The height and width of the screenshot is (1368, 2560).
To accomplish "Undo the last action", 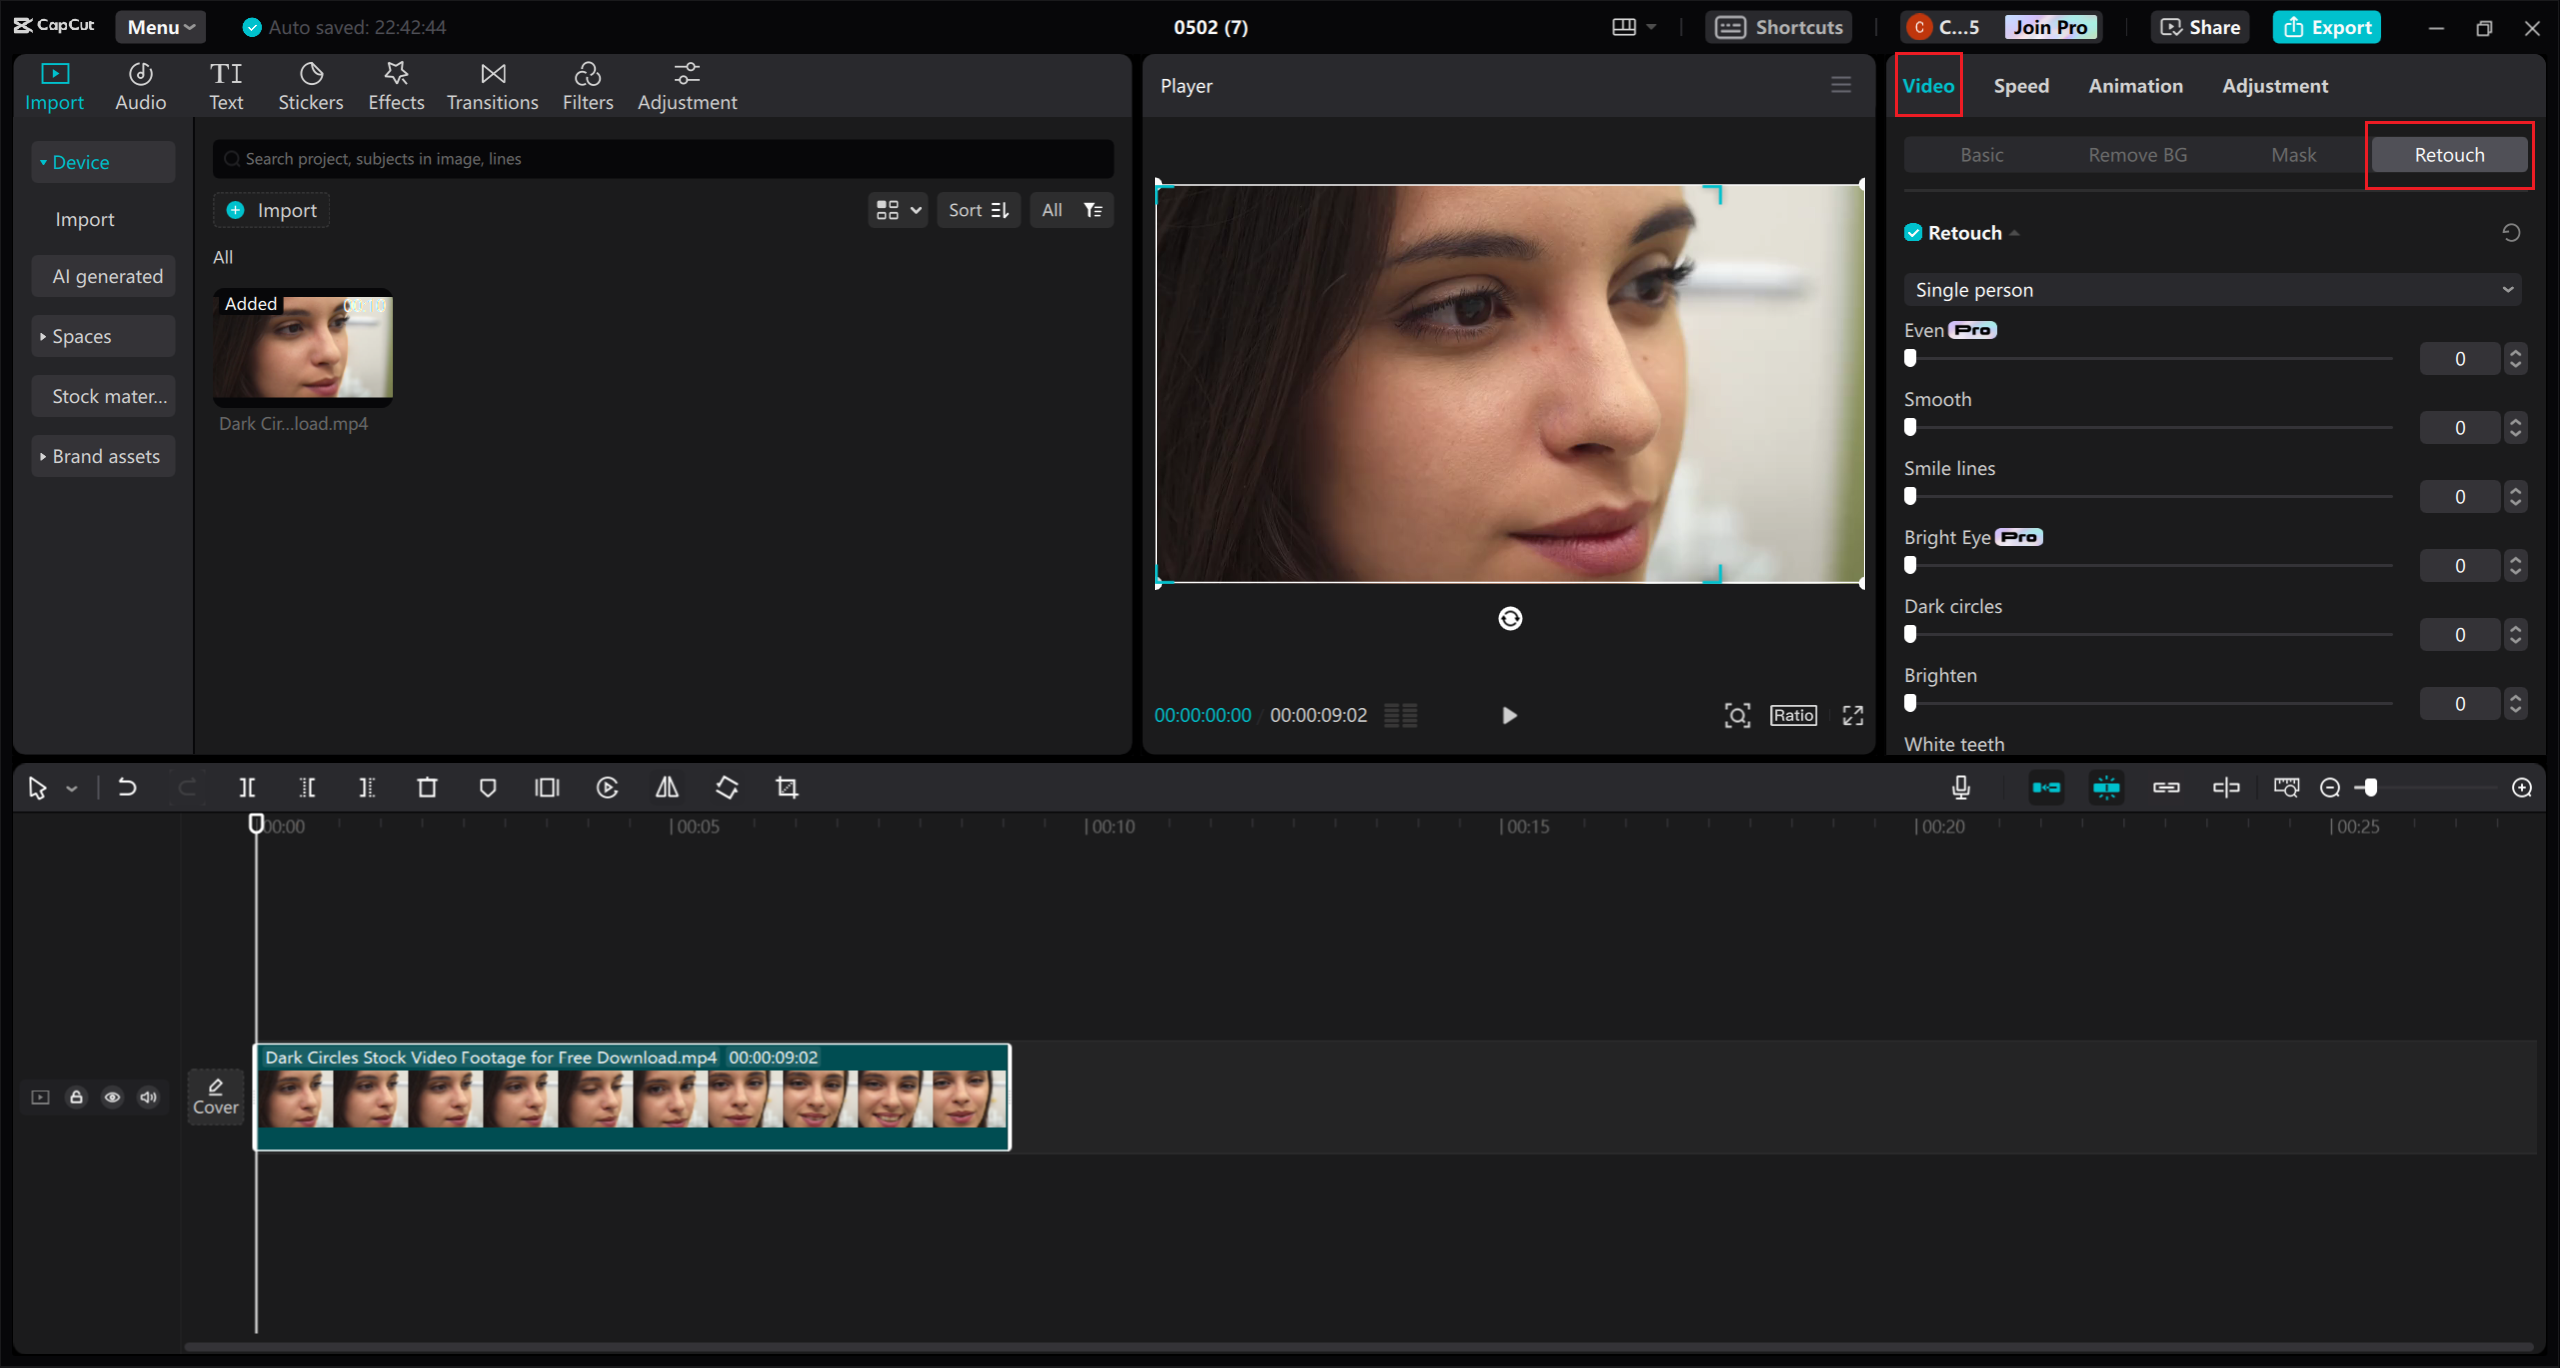I will point(127,787).
